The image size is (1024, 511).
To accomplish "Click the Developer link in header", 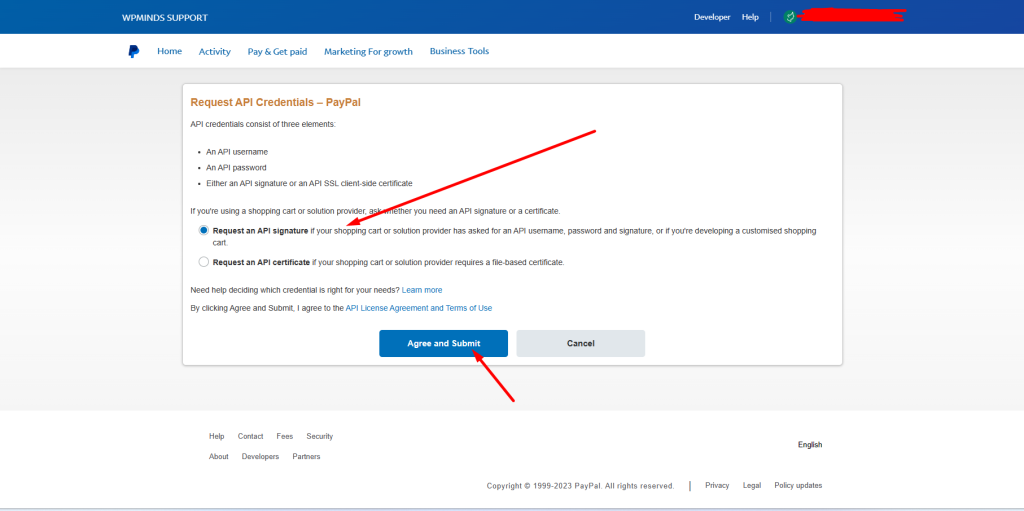I will click(712, 17).
